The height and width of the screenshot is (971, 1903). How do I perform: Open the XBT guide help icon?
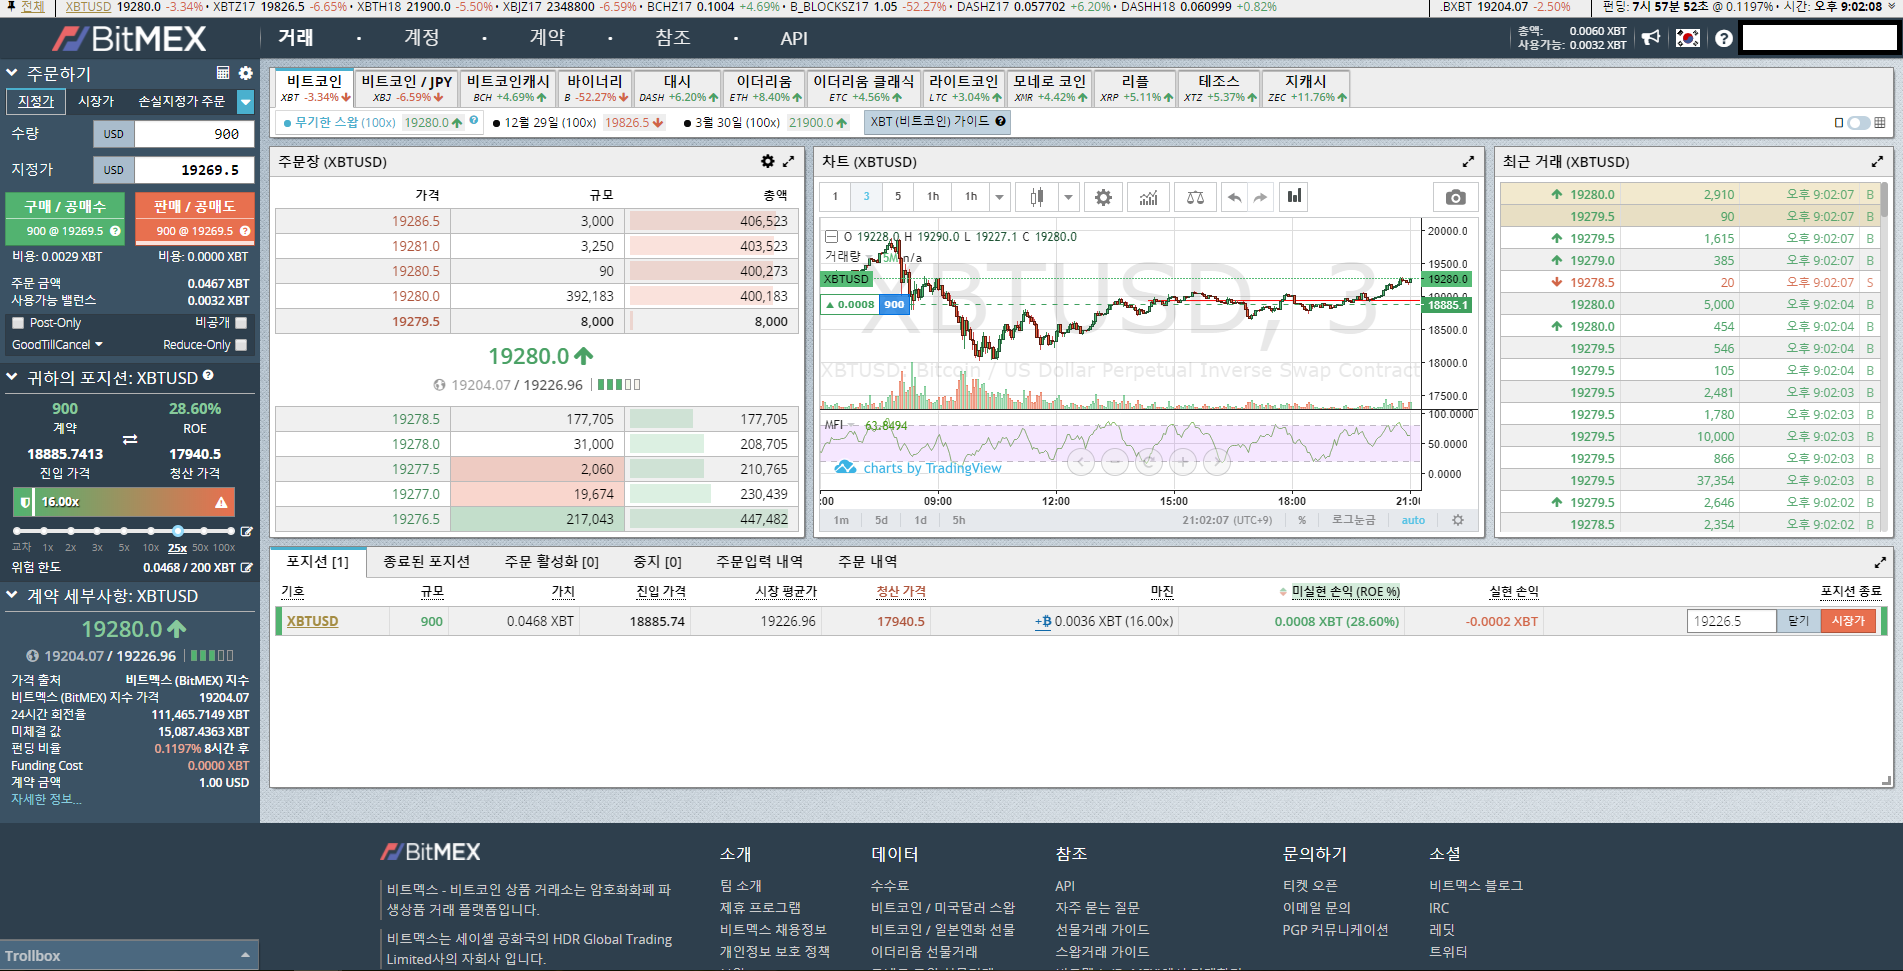tap(1000, 121)
